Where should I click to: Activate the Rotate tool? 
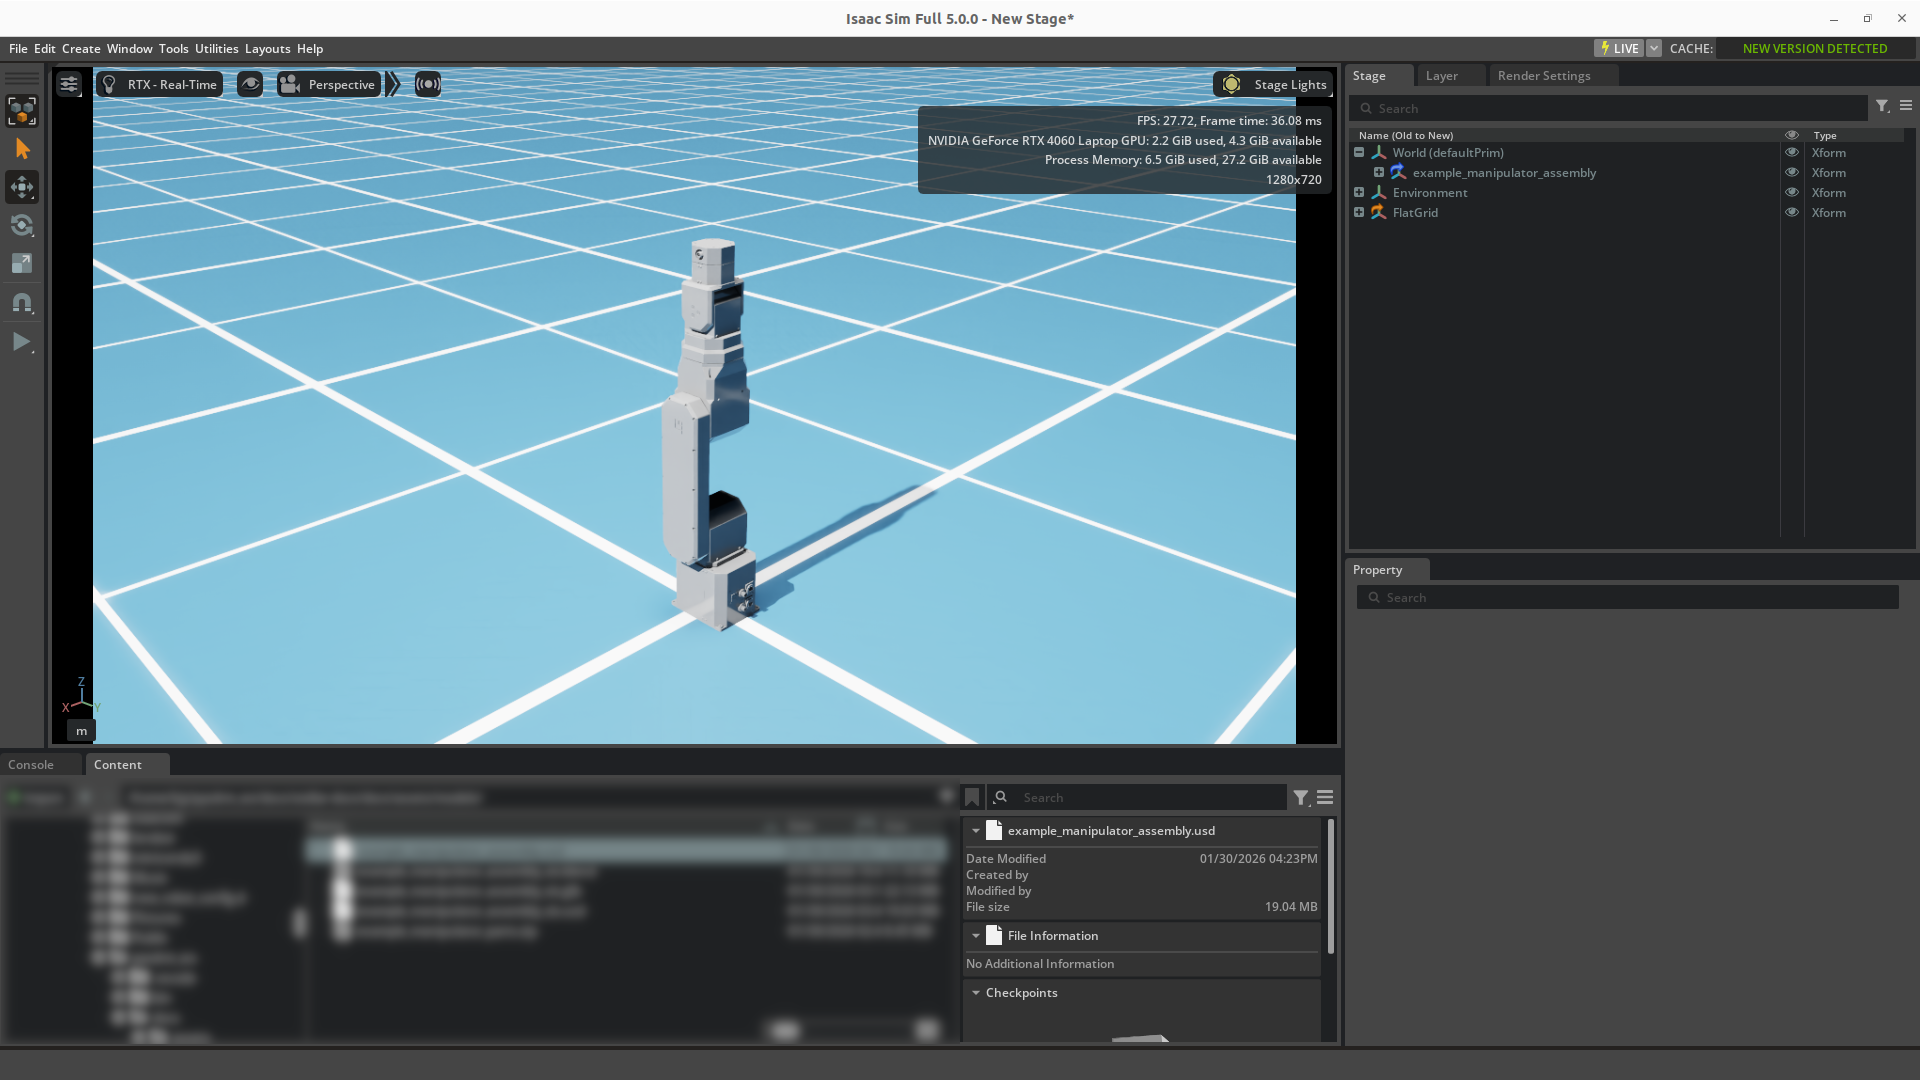coord(22,225)
